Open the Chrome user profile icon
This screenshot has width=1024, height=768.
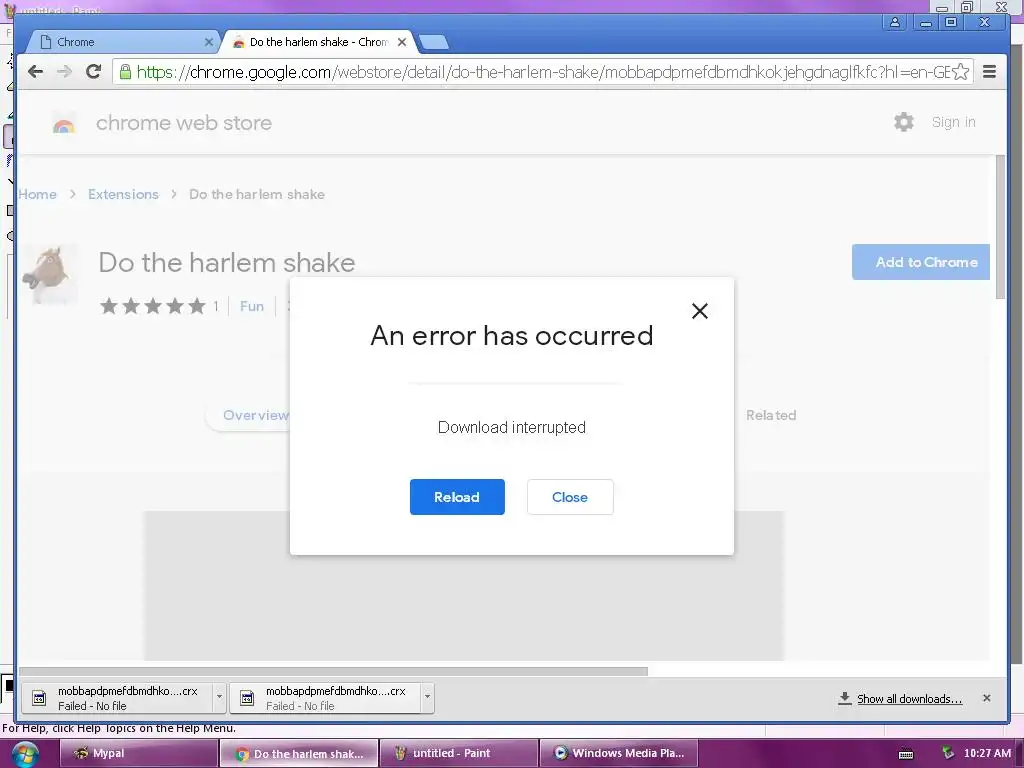pos(895,22)
